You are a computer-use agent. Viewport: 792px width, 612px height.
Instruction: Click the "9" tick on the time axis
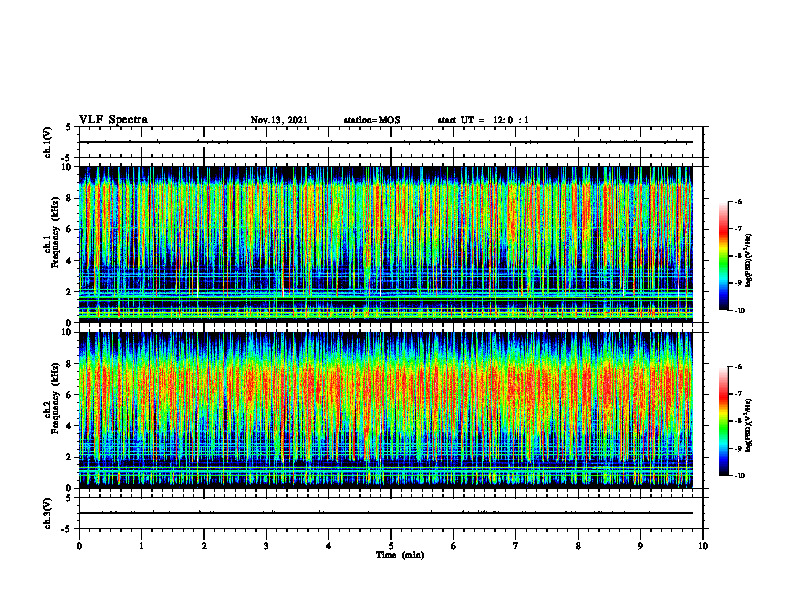click(640, 546)
